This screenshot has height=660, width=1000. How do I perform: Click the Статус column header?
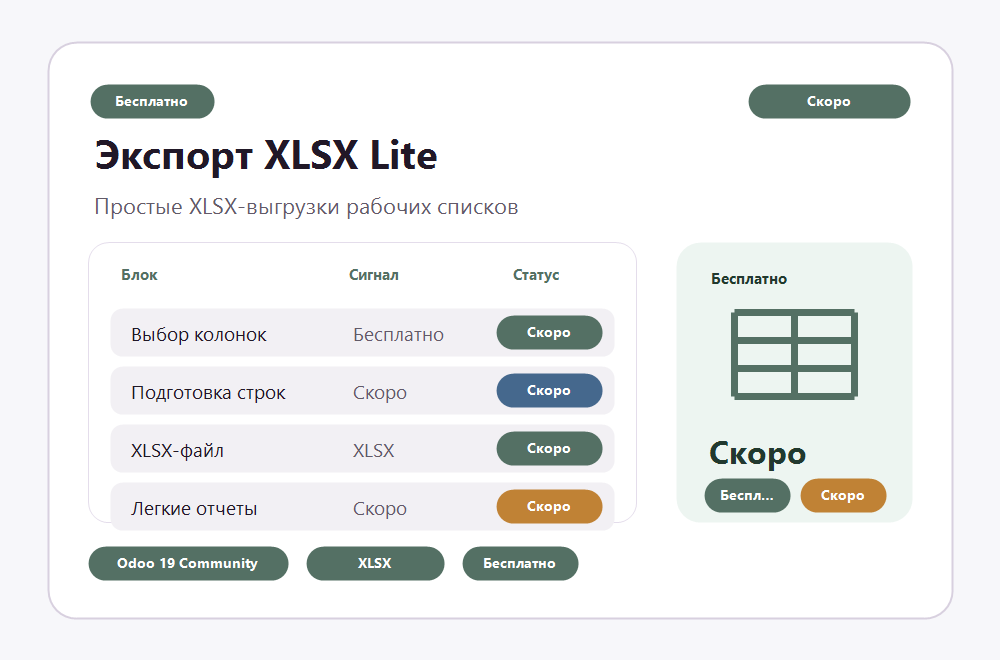[x=536, y=275]
